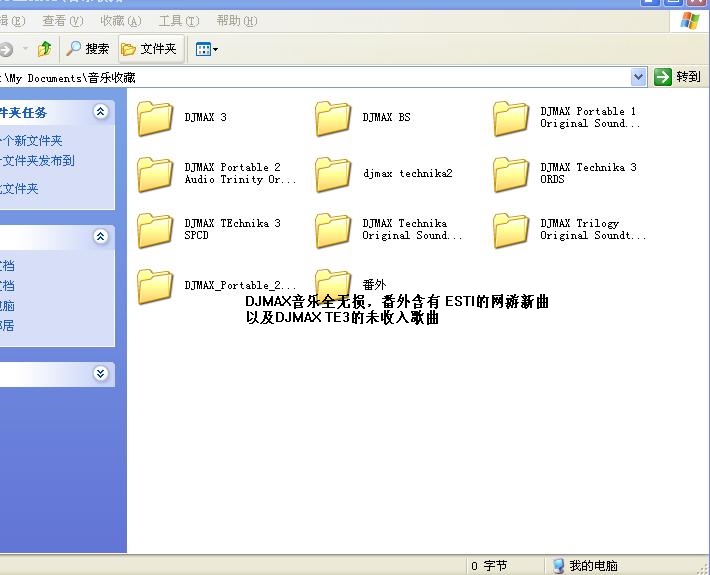Collapse the panel above the 文档 links

pos(101,236)
